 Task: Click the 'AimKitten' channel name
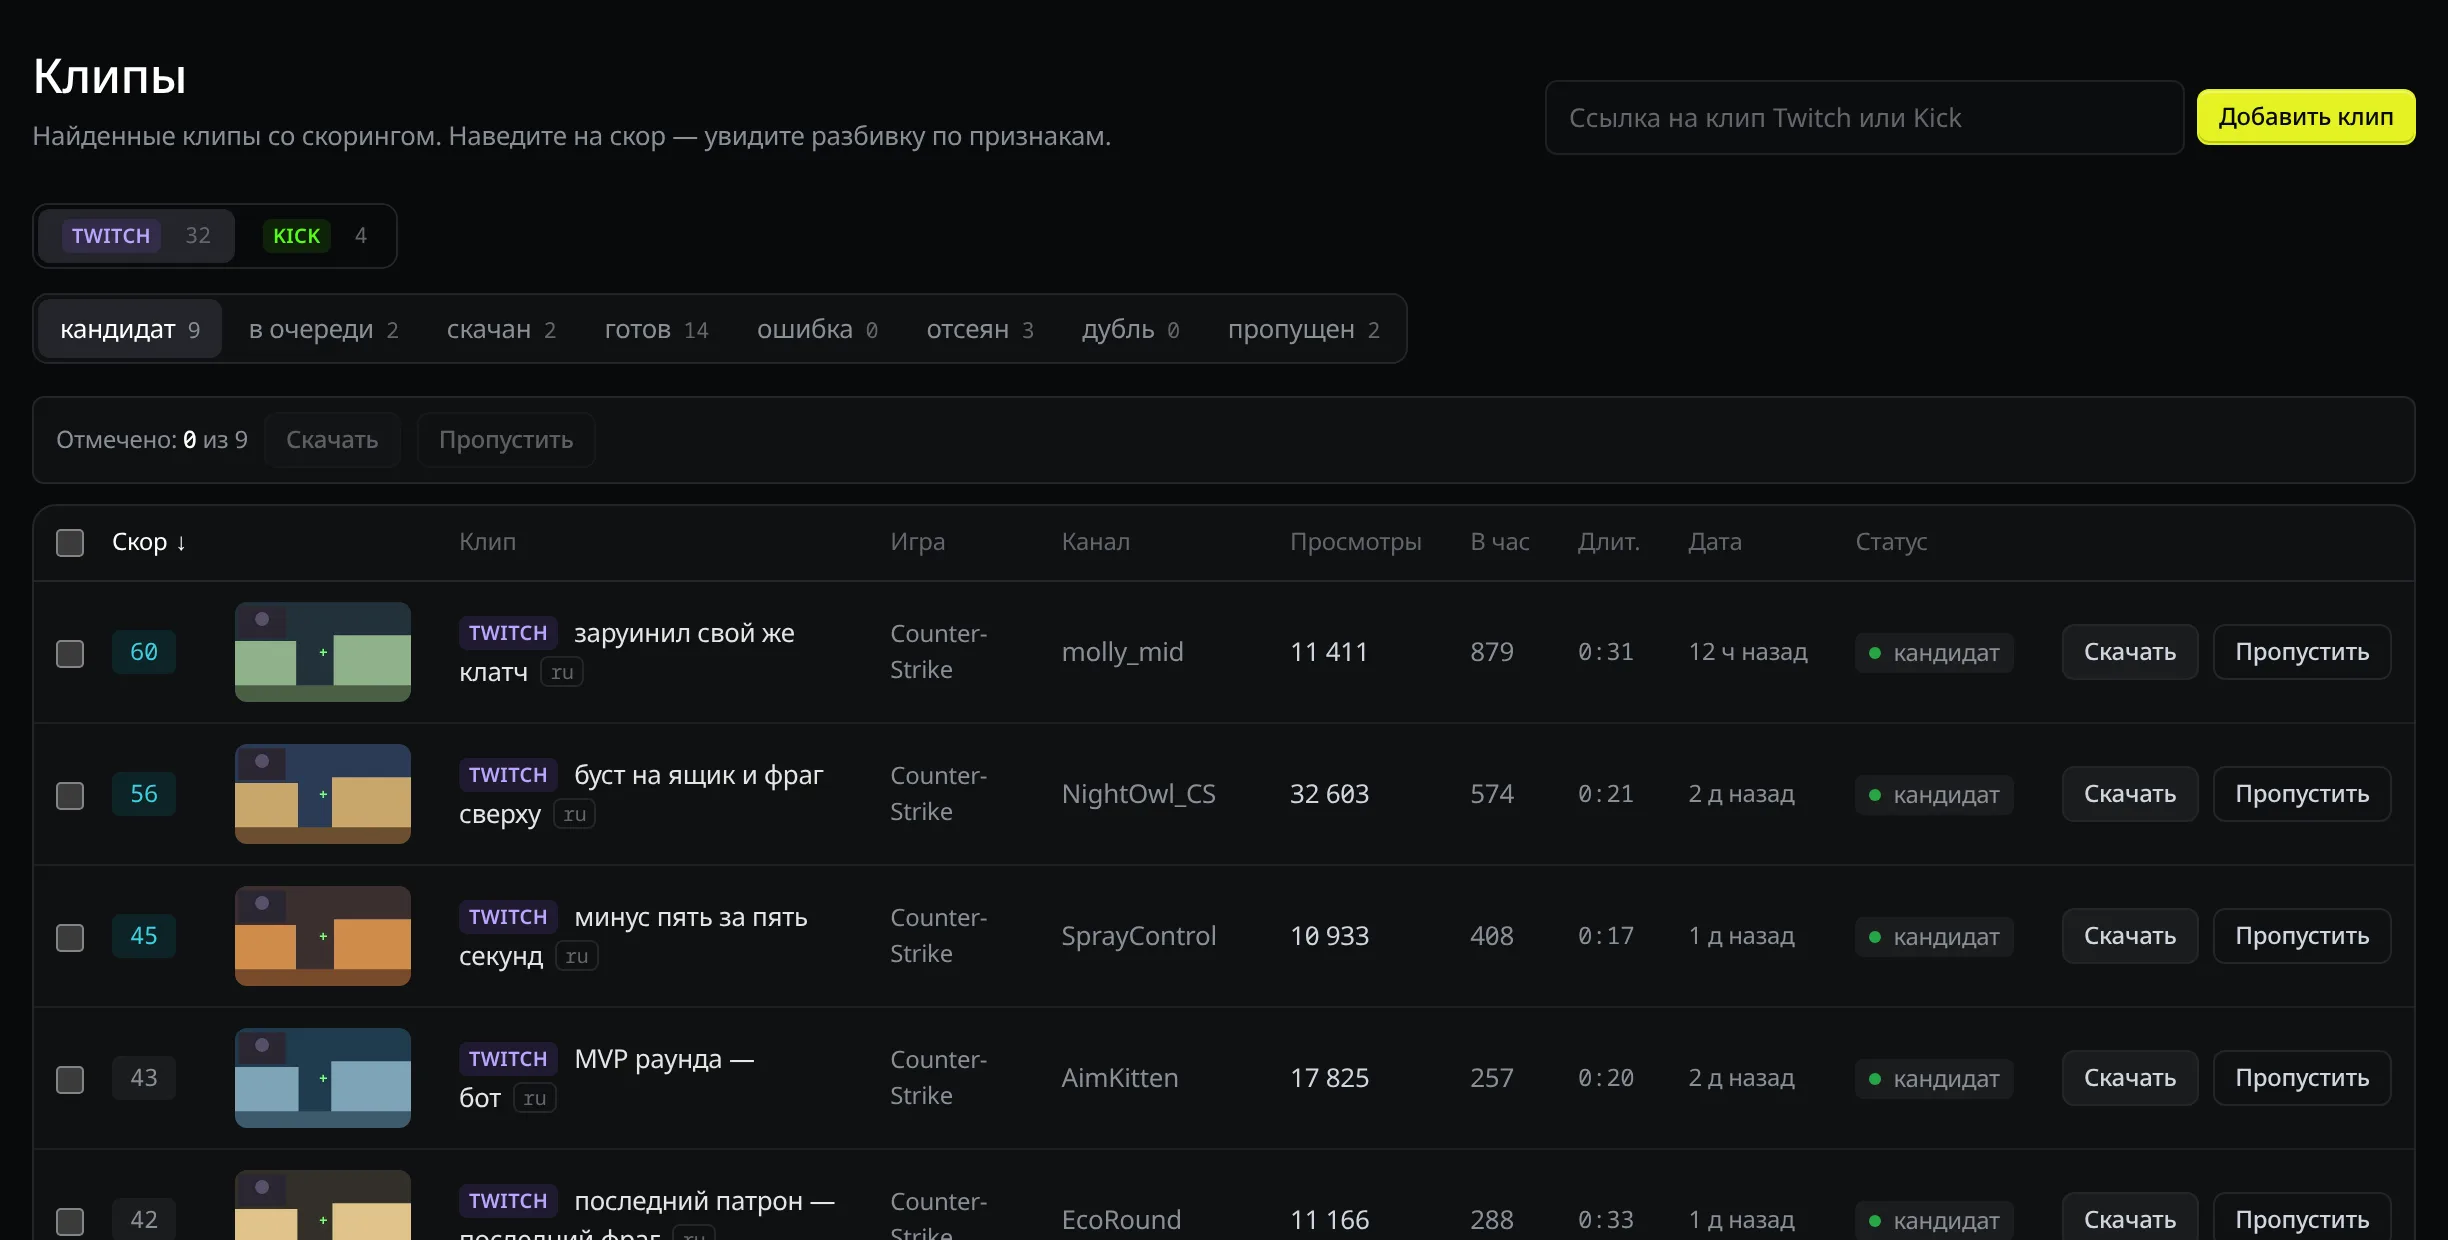(1120, 1078)
